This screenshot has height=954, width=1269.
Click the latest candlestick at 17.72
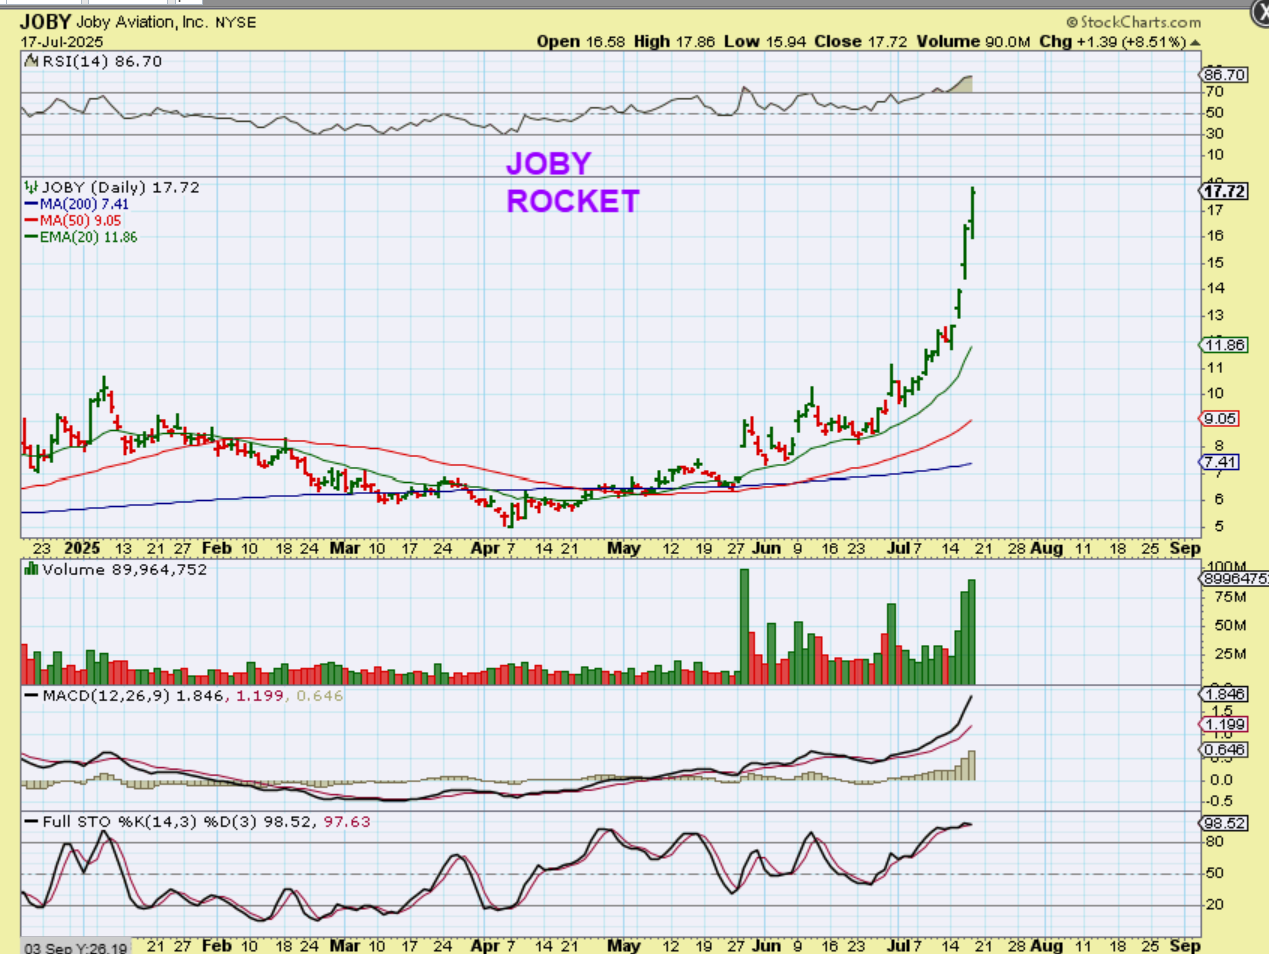973,213
